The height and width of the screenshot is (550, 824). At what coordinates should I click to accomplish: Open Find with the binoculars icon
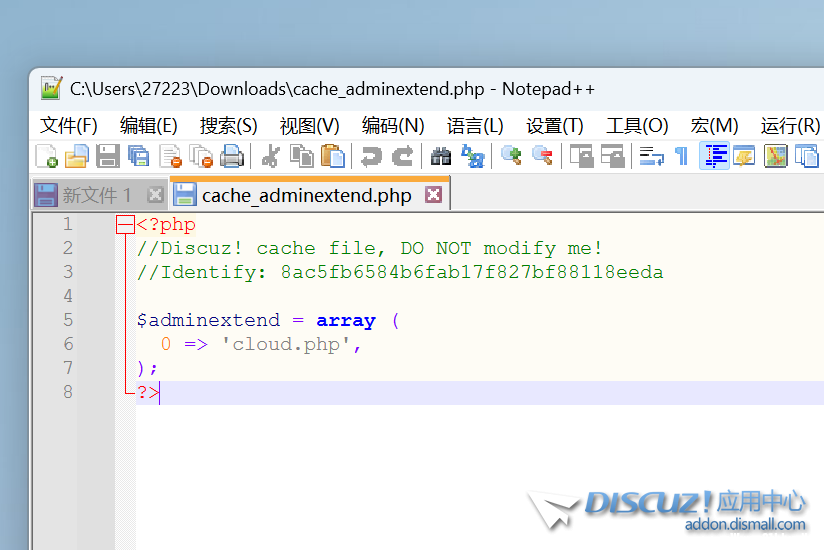[x=441, y=156]
